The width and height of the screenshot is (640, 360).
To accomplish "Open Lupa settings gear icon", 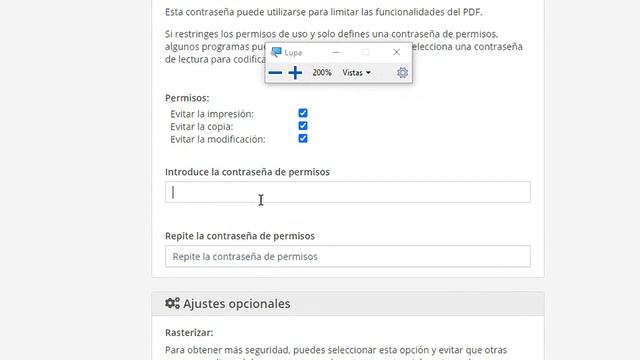I will tap(402, 73).
